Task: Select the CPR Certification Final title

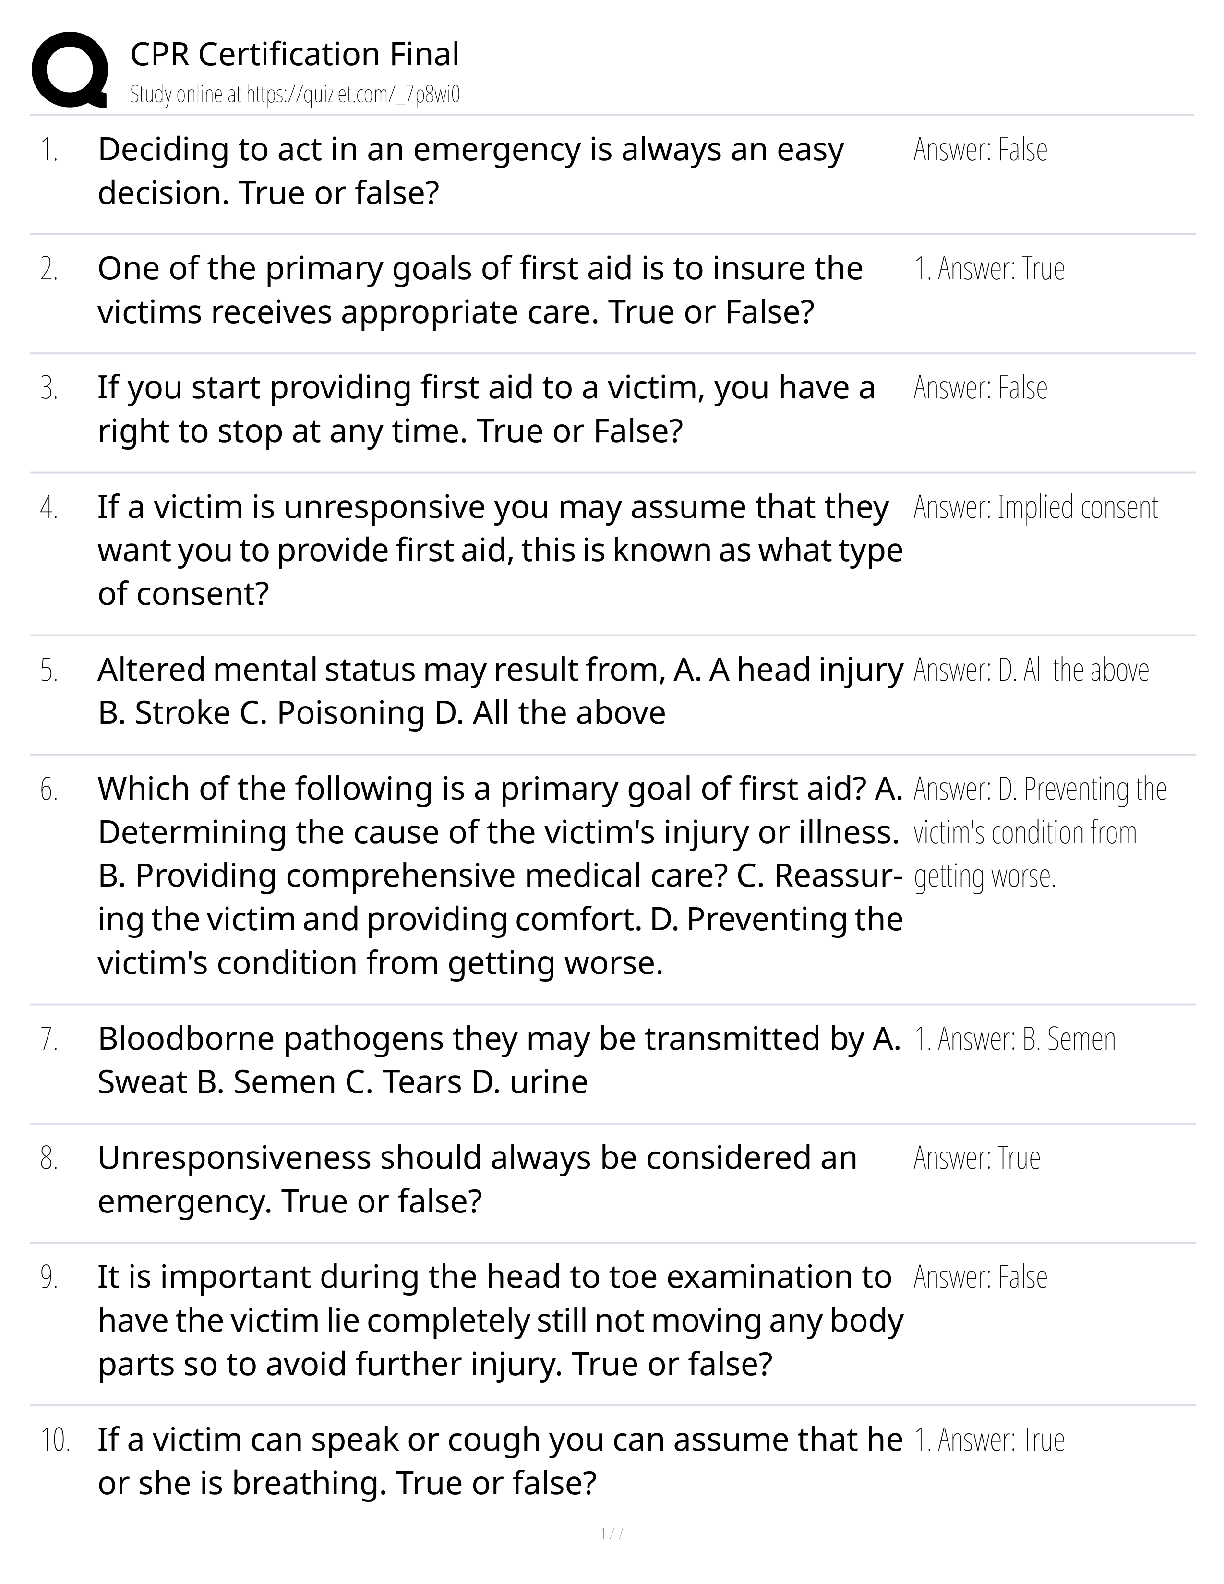Action: pyautogui.click(x=295, y=54)
